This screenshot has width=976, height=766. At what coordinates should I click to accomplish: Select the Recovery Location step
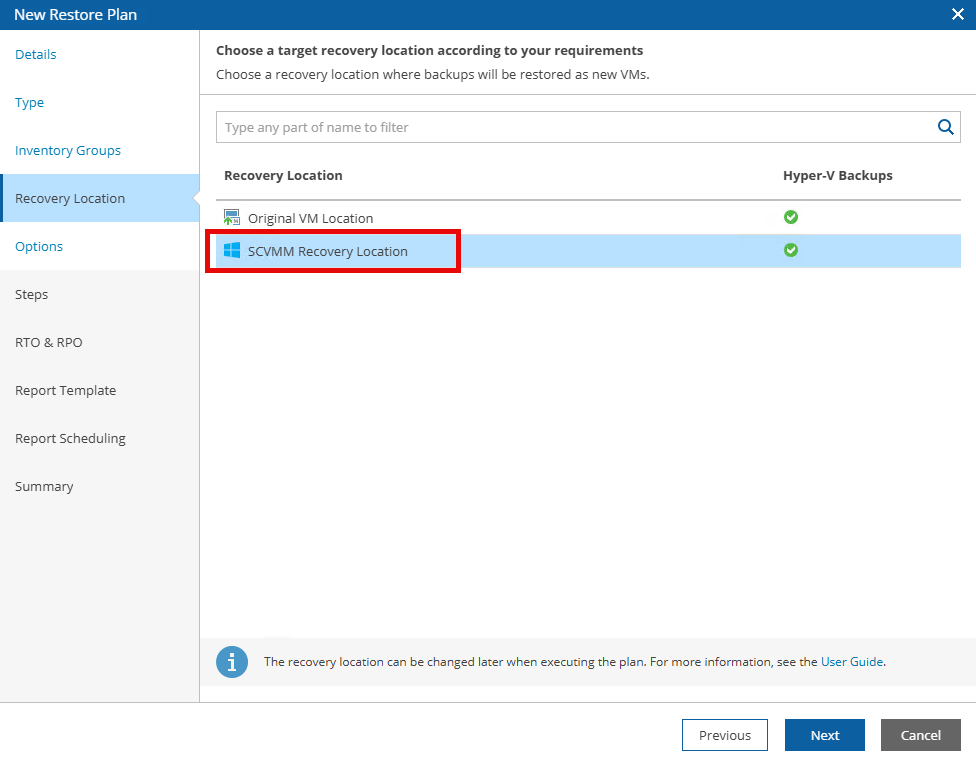tap(70, 198)
